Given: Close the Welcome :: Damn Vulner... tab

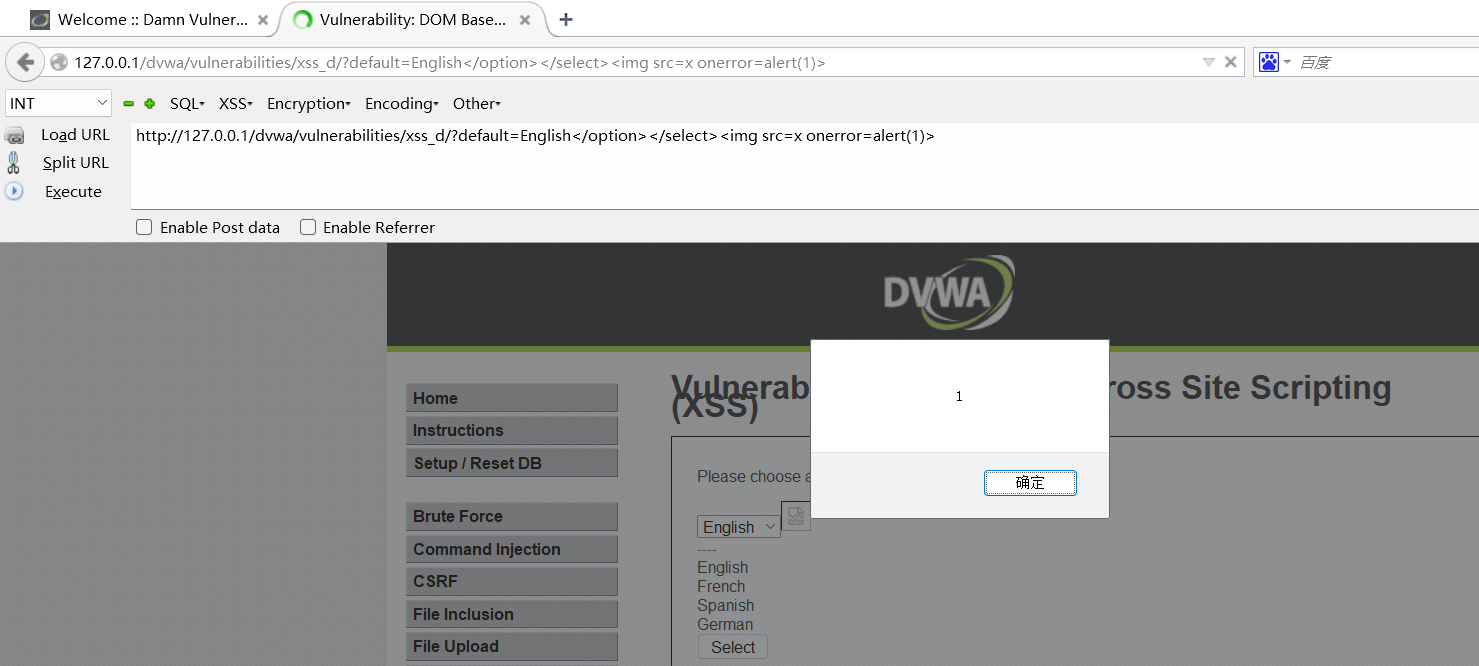Looking at the screenshot, I should (263, 20).
